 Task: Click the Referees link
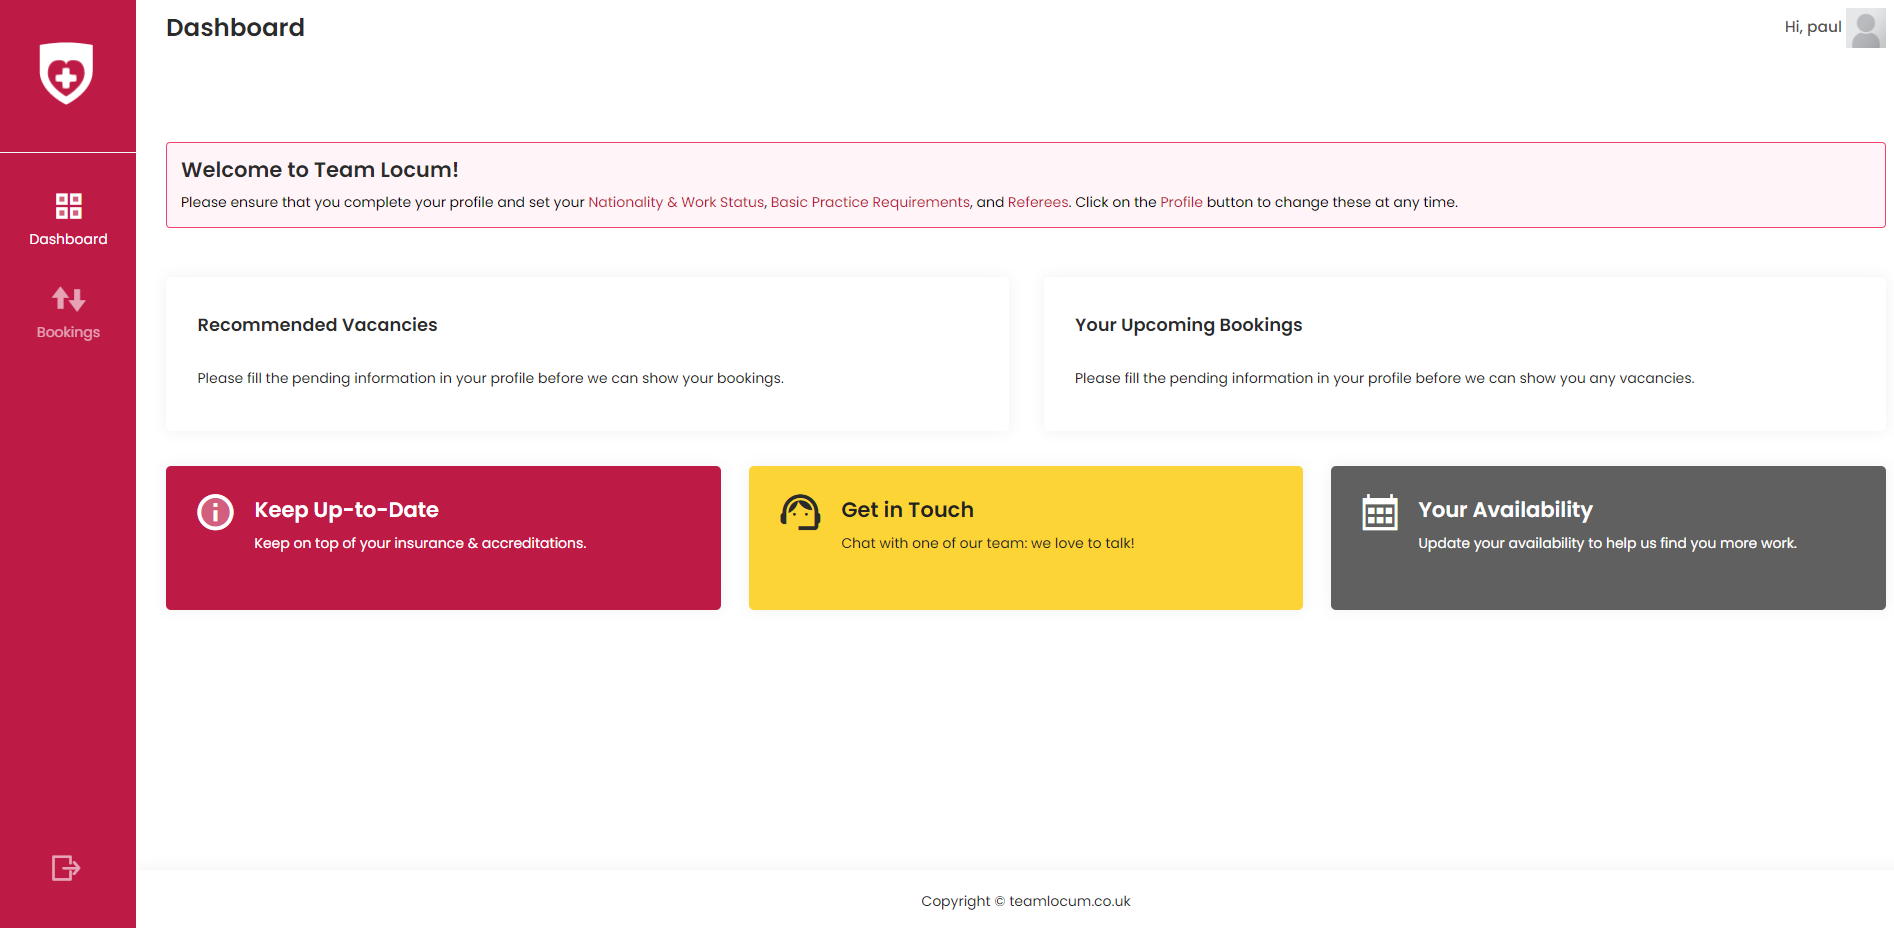tap(1037, 202)
